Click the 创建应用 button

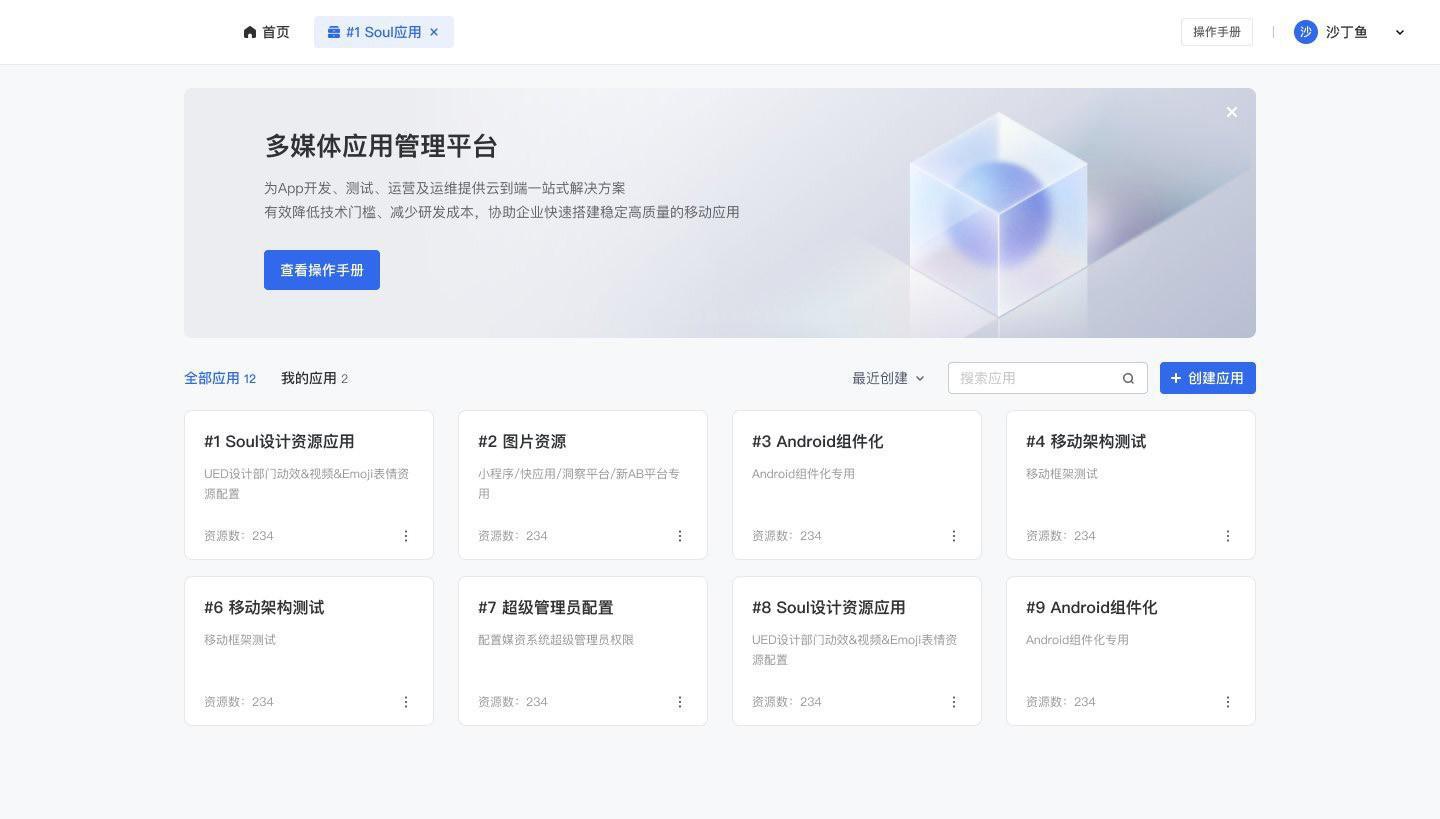click(x=1208, y=378)
